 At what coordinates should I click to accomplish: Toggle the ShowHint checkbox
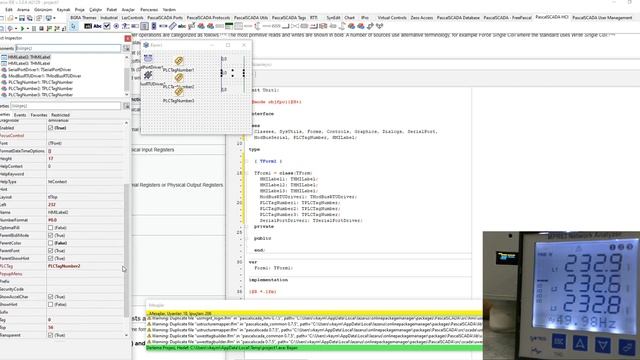(x=51, y=304)
